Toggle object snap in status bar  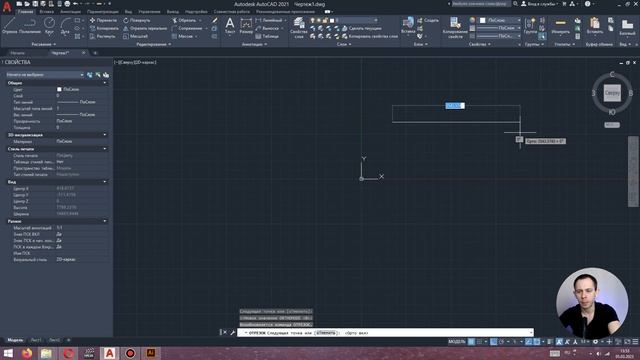click(537, 342)
